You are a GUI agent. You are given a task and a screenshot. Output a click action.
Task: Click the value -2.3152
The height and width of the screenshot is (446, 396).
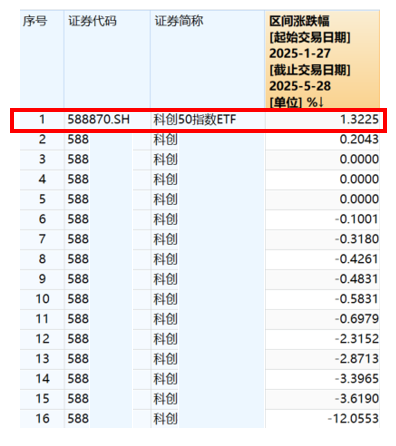click(357, 339)
